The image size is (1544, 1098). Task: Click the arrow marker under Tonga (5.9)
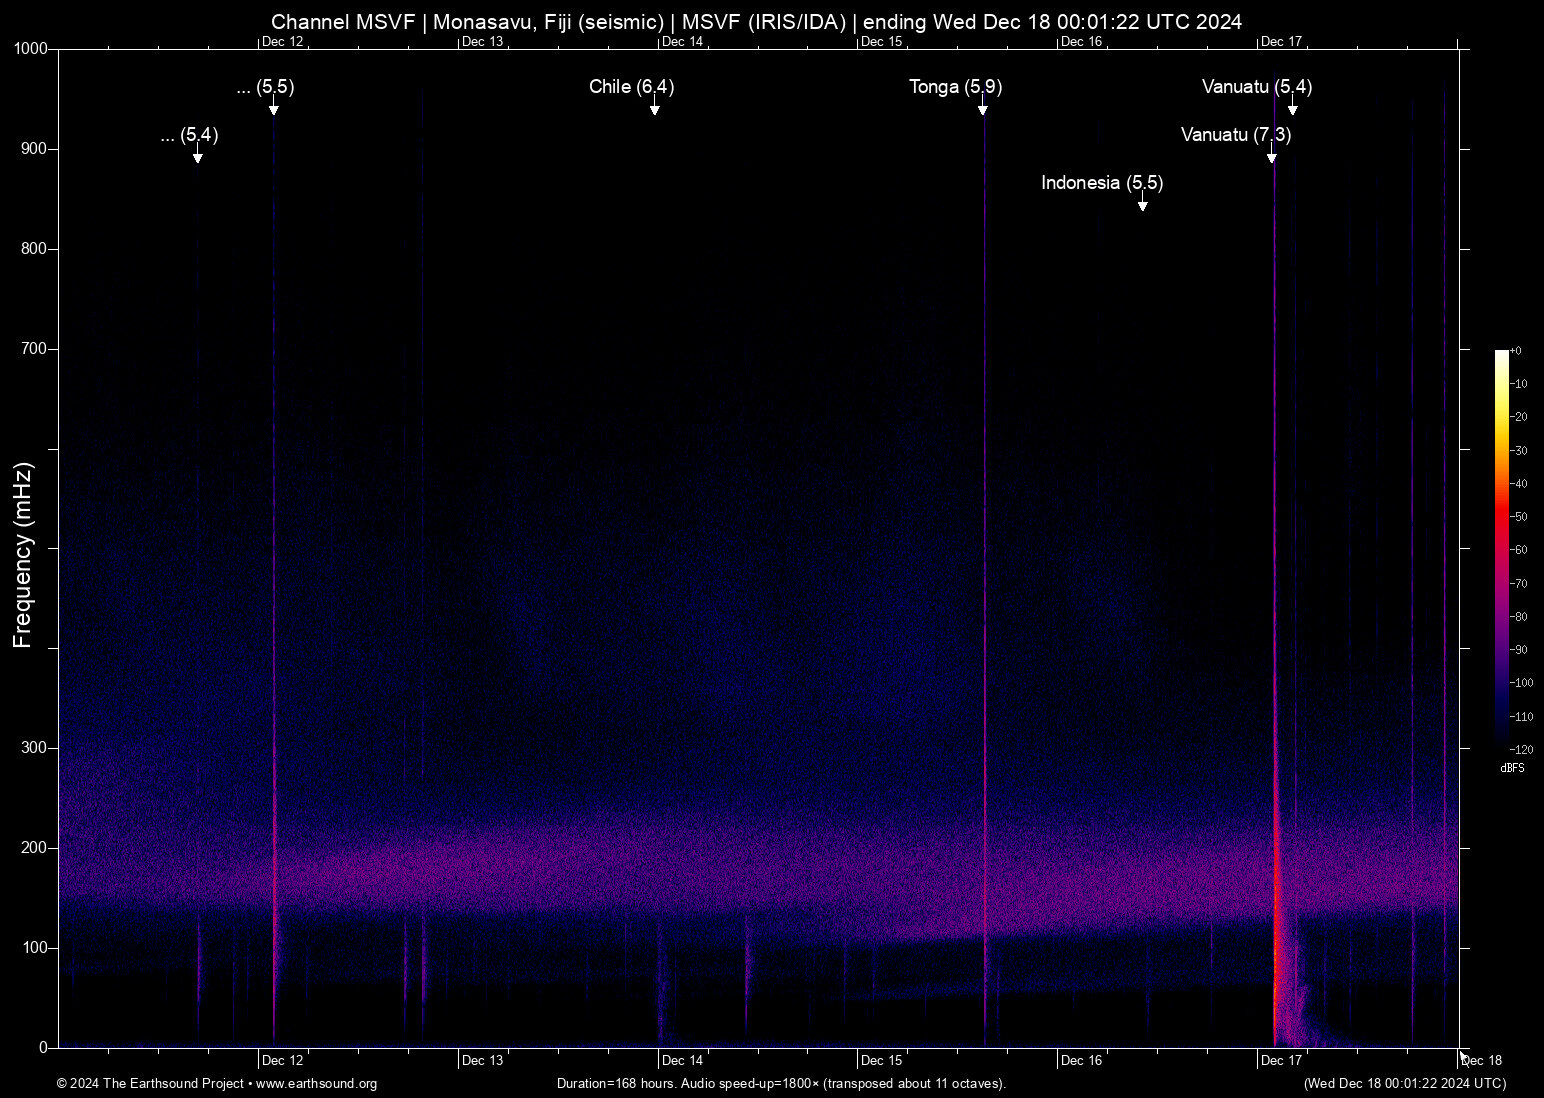point(983,108)
